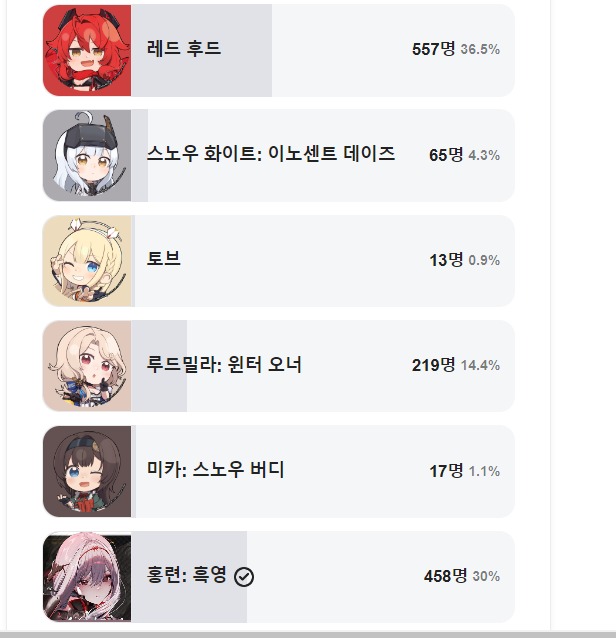Viewport: 616px width, 638px height.
Task: Click the 스노우 화이트 character avatar
Action: pos(87,155)
